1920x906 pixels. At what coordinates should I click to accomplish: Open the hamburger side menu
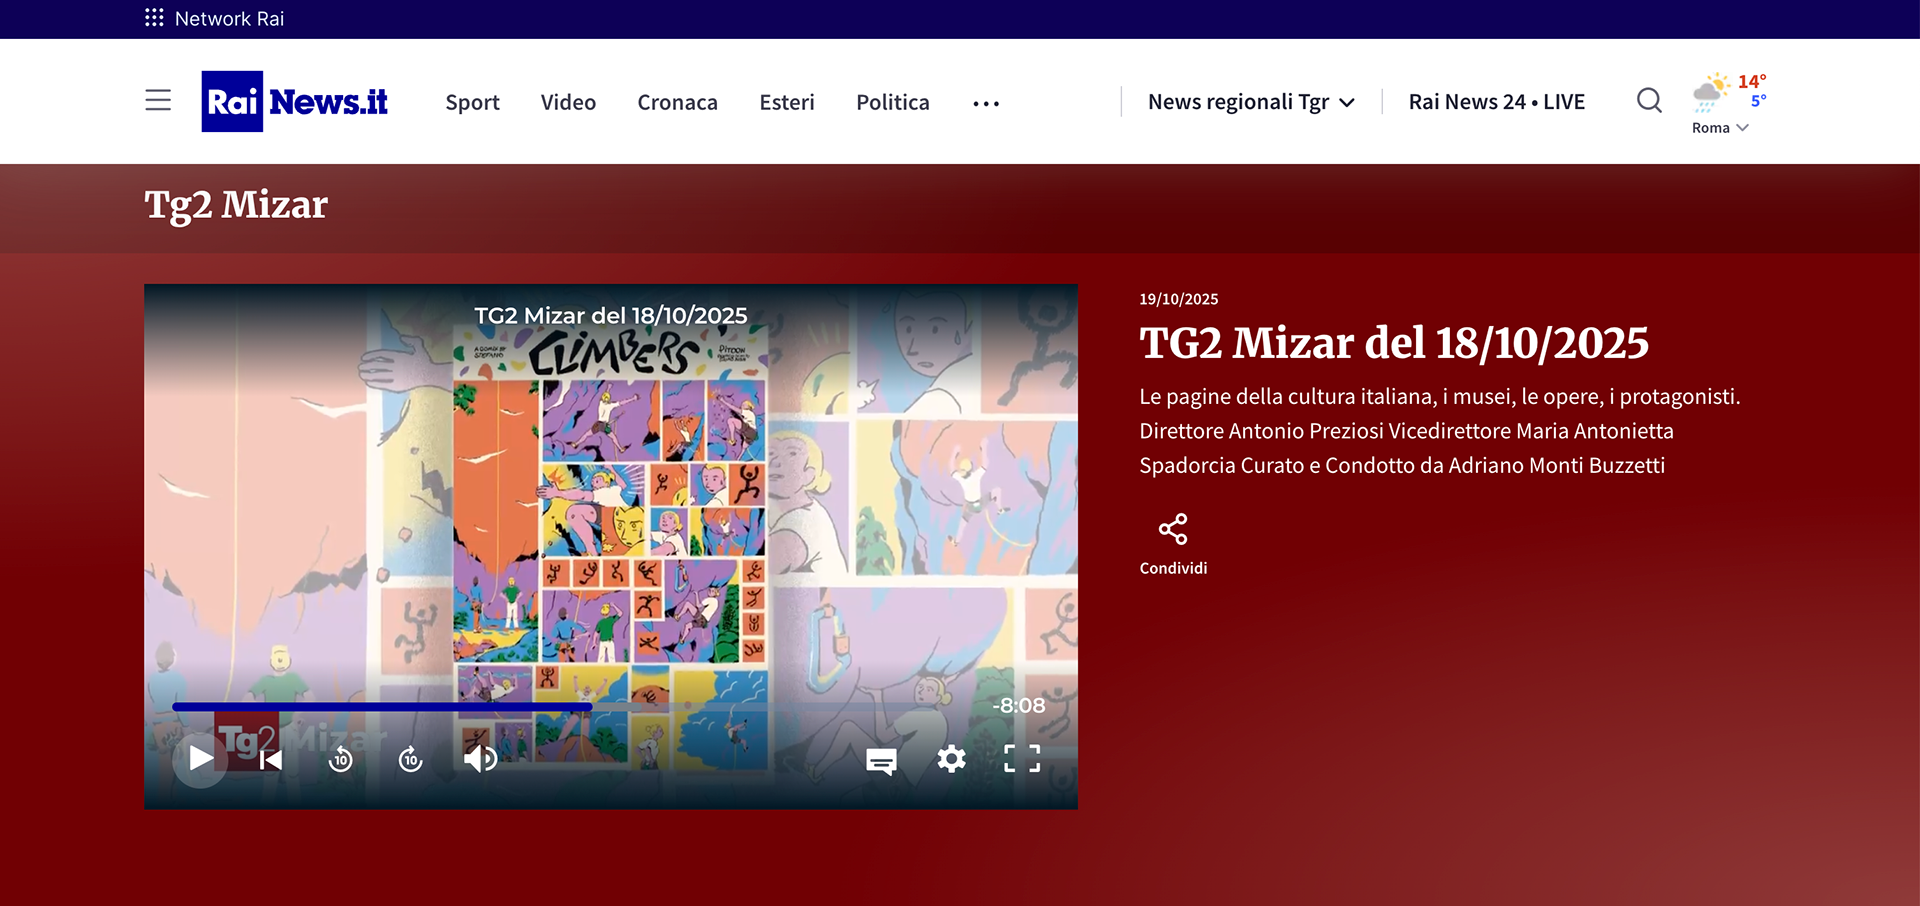click(x=158, y=100)
